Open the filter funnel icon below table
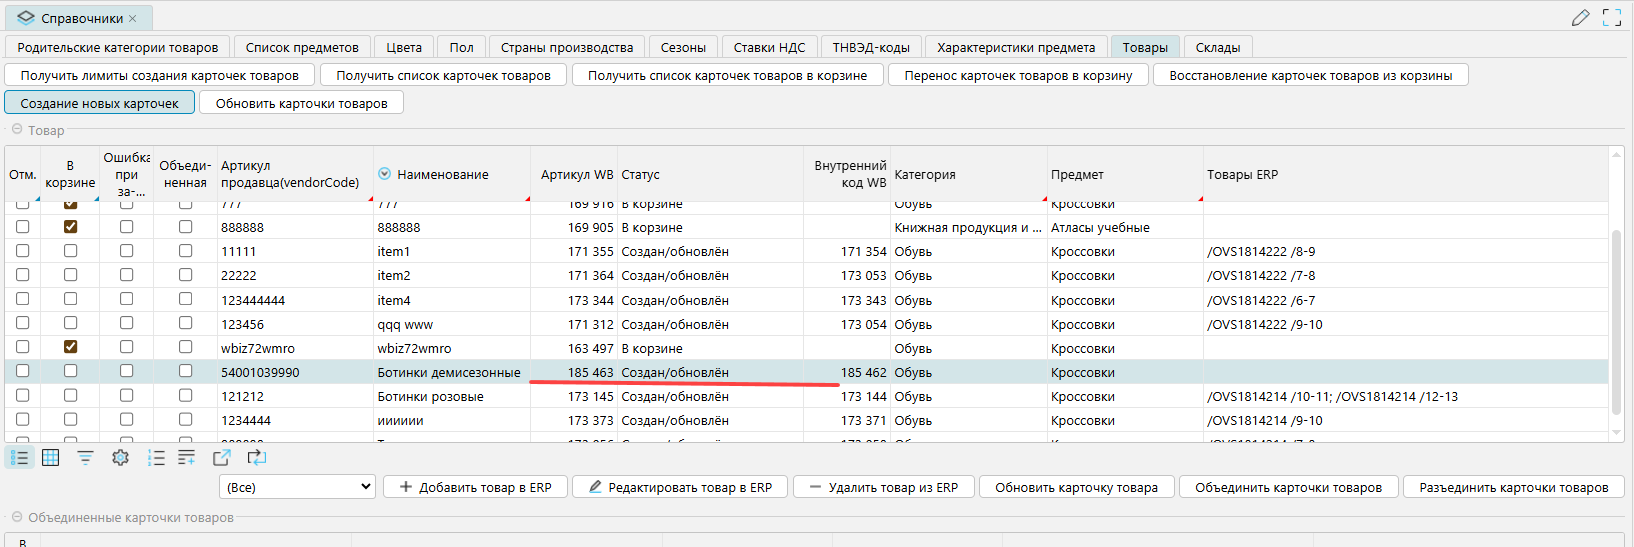 (85, 458)
